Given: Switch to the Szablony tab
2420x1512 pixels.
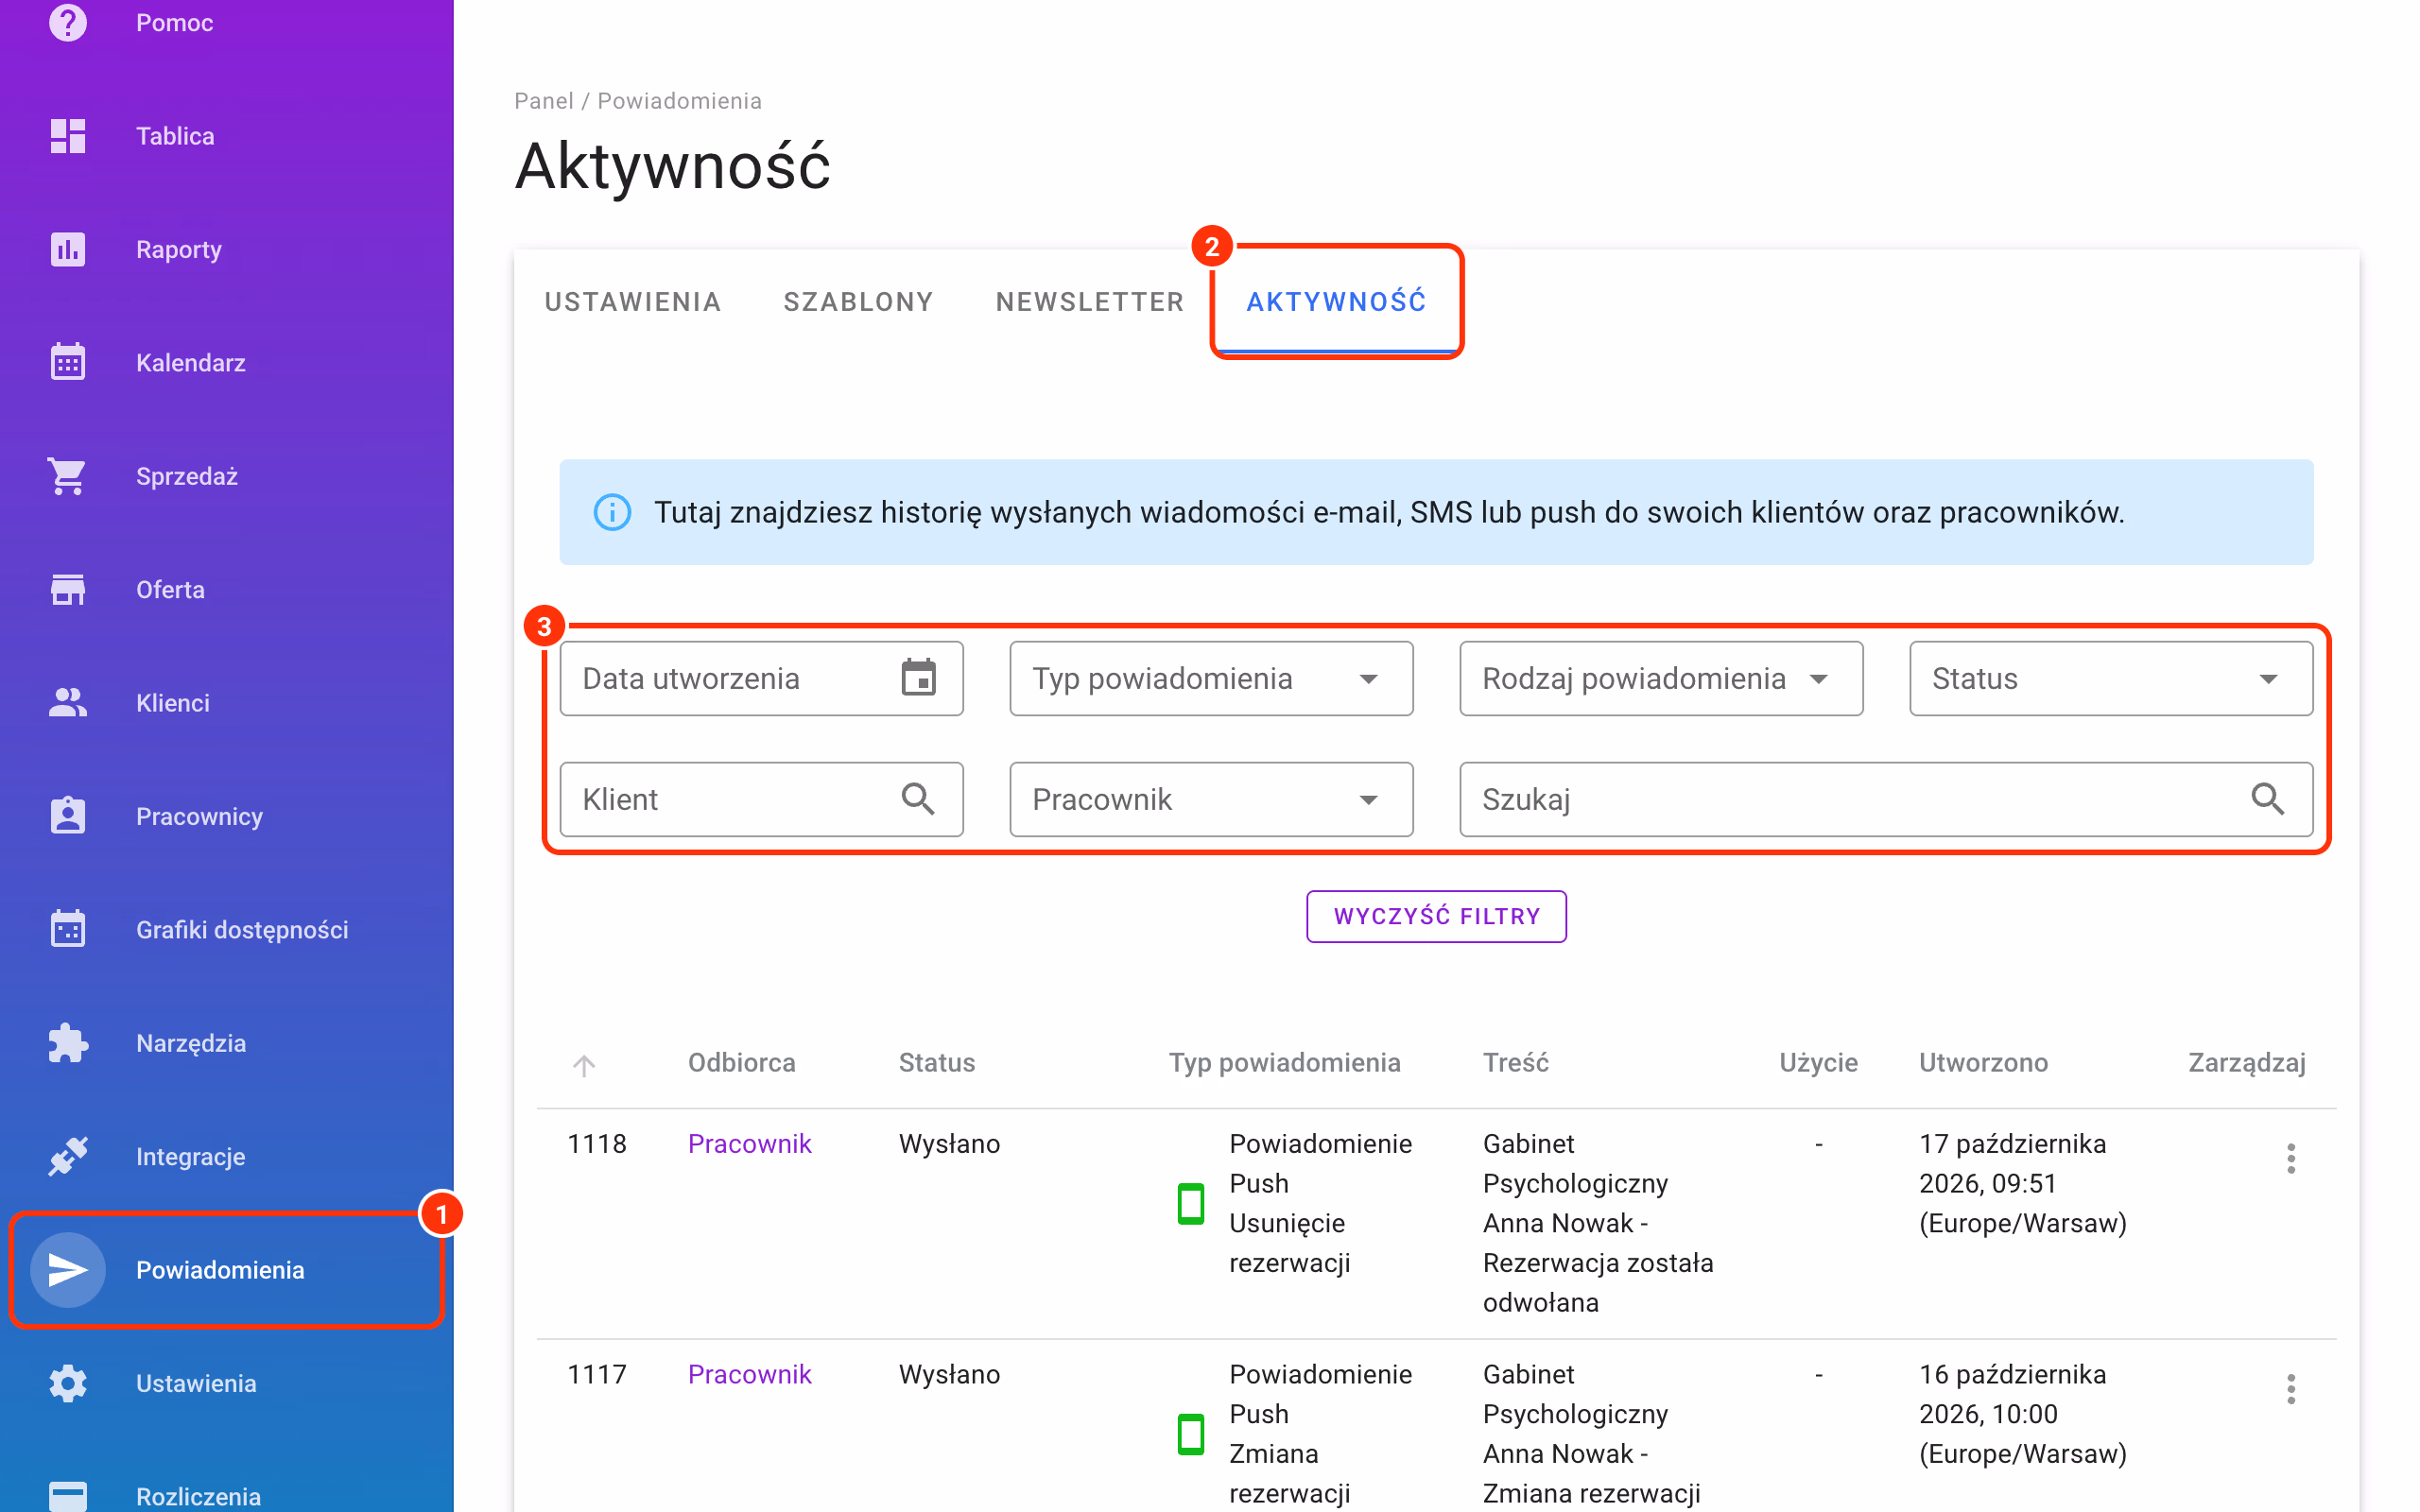Looking at the screenshot, I should click(x=858, y=301).
